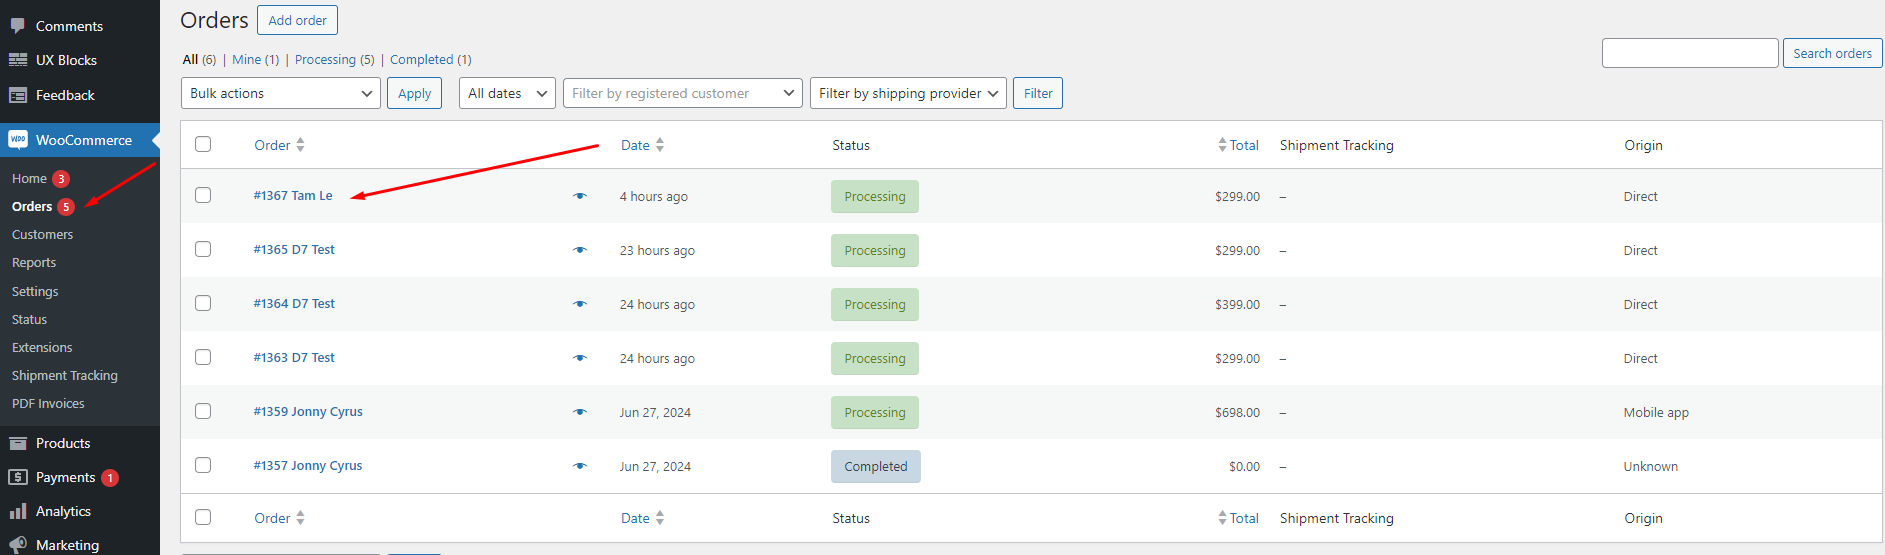The width and height of the screenshot is (1885, 555).
Task: Select the checkbox for order #1364
Action: tap(203, 303)
